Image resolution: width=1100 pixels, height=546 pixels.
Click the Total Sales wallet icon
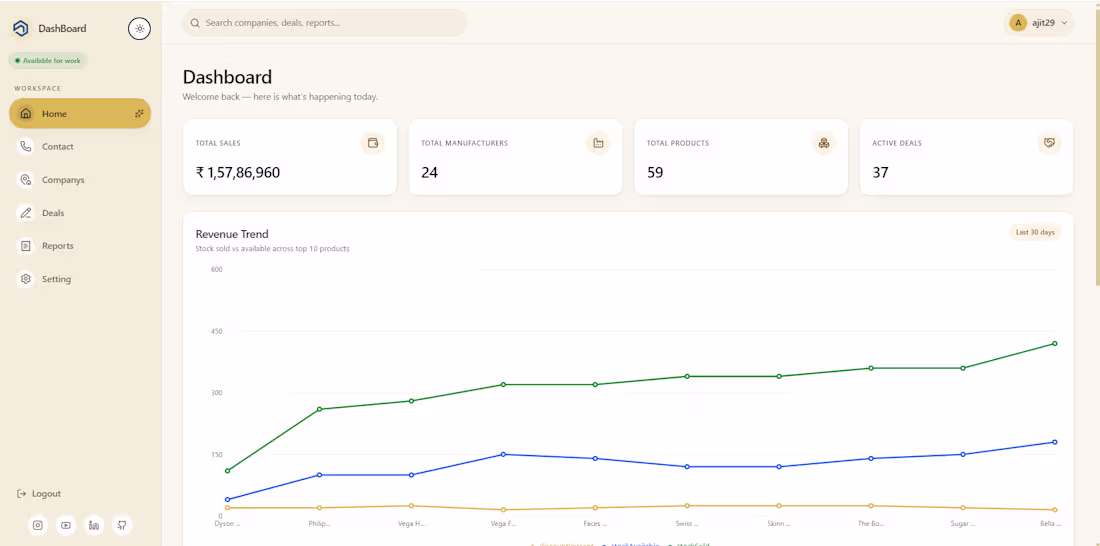(373, 143)
